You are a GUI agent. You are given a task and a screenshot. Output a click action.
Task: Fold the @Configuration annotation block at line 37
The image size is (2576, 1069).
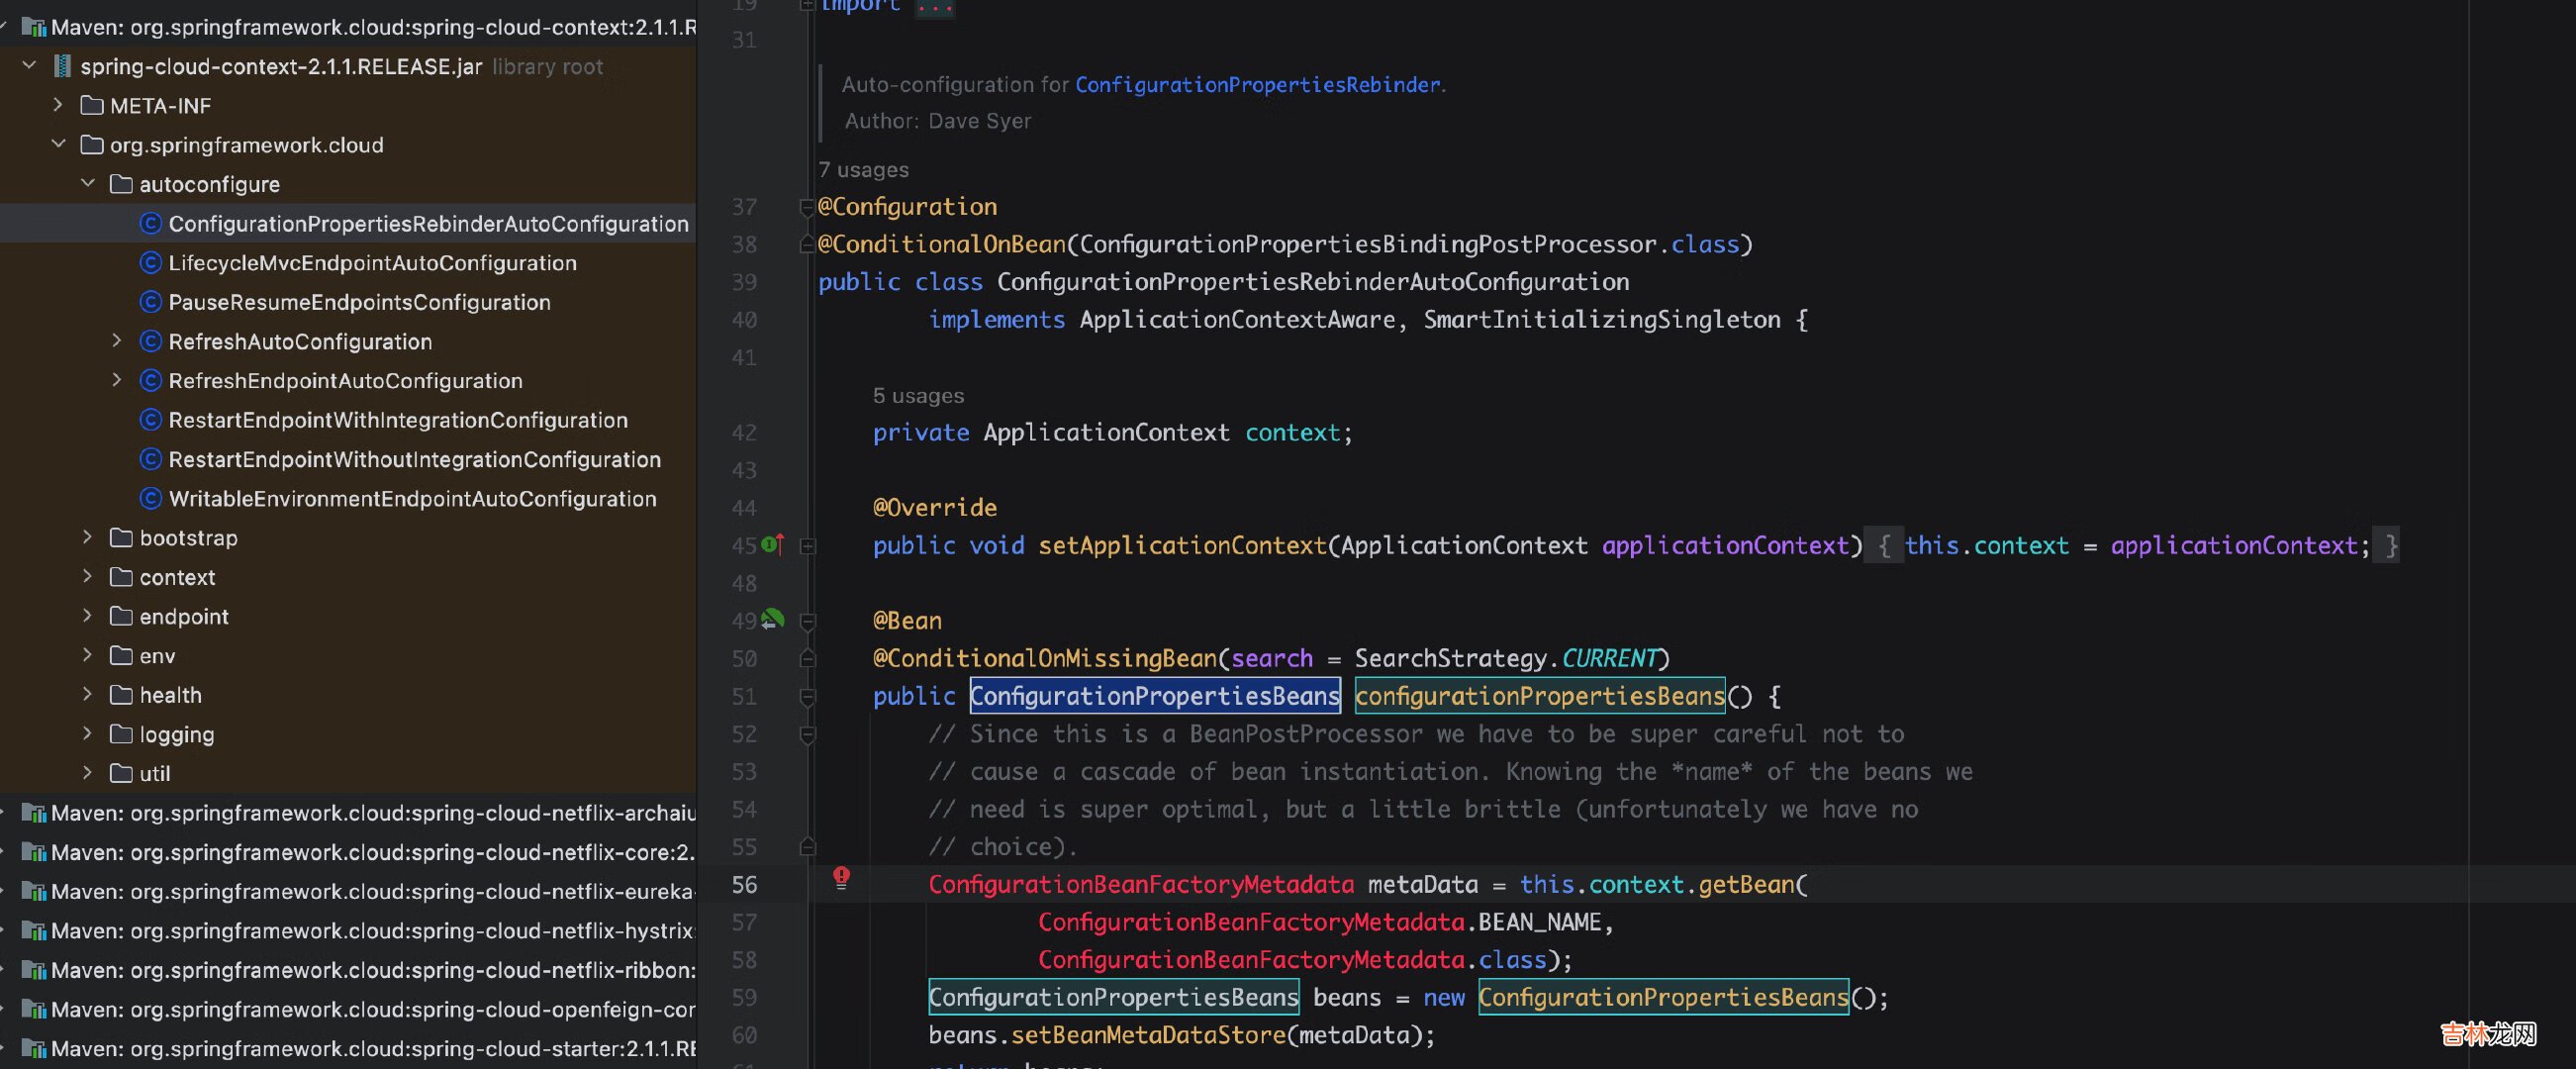(807, 207)
